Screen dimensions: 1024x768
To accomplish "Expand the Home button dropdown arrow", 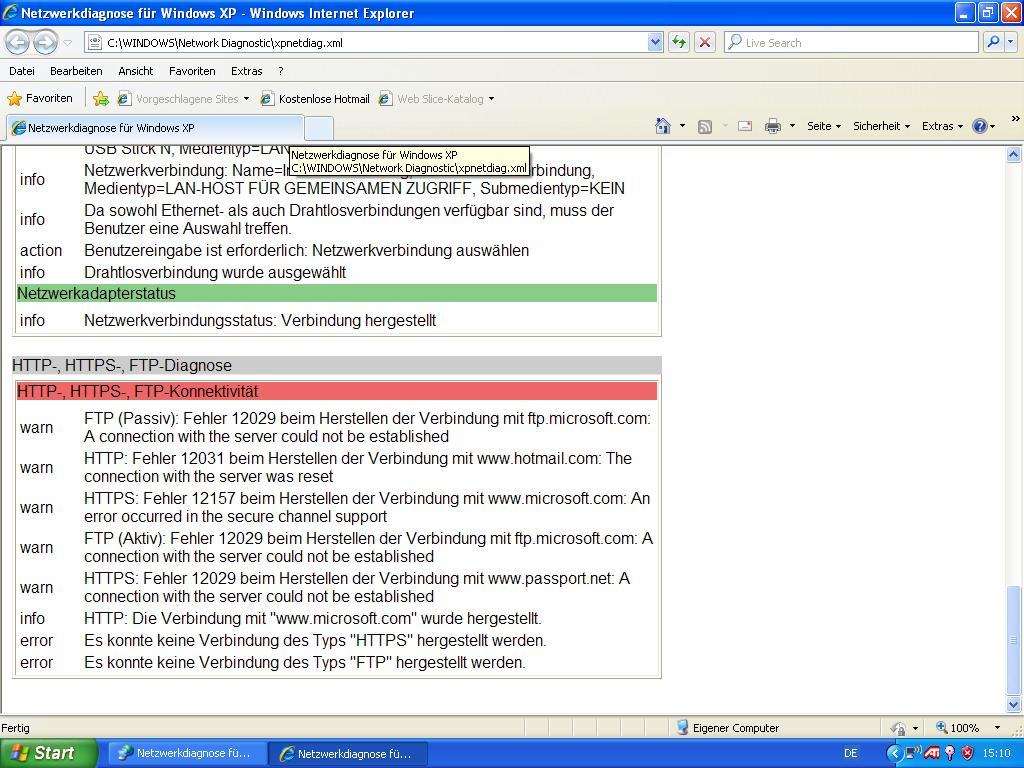I will coord(682,126).
